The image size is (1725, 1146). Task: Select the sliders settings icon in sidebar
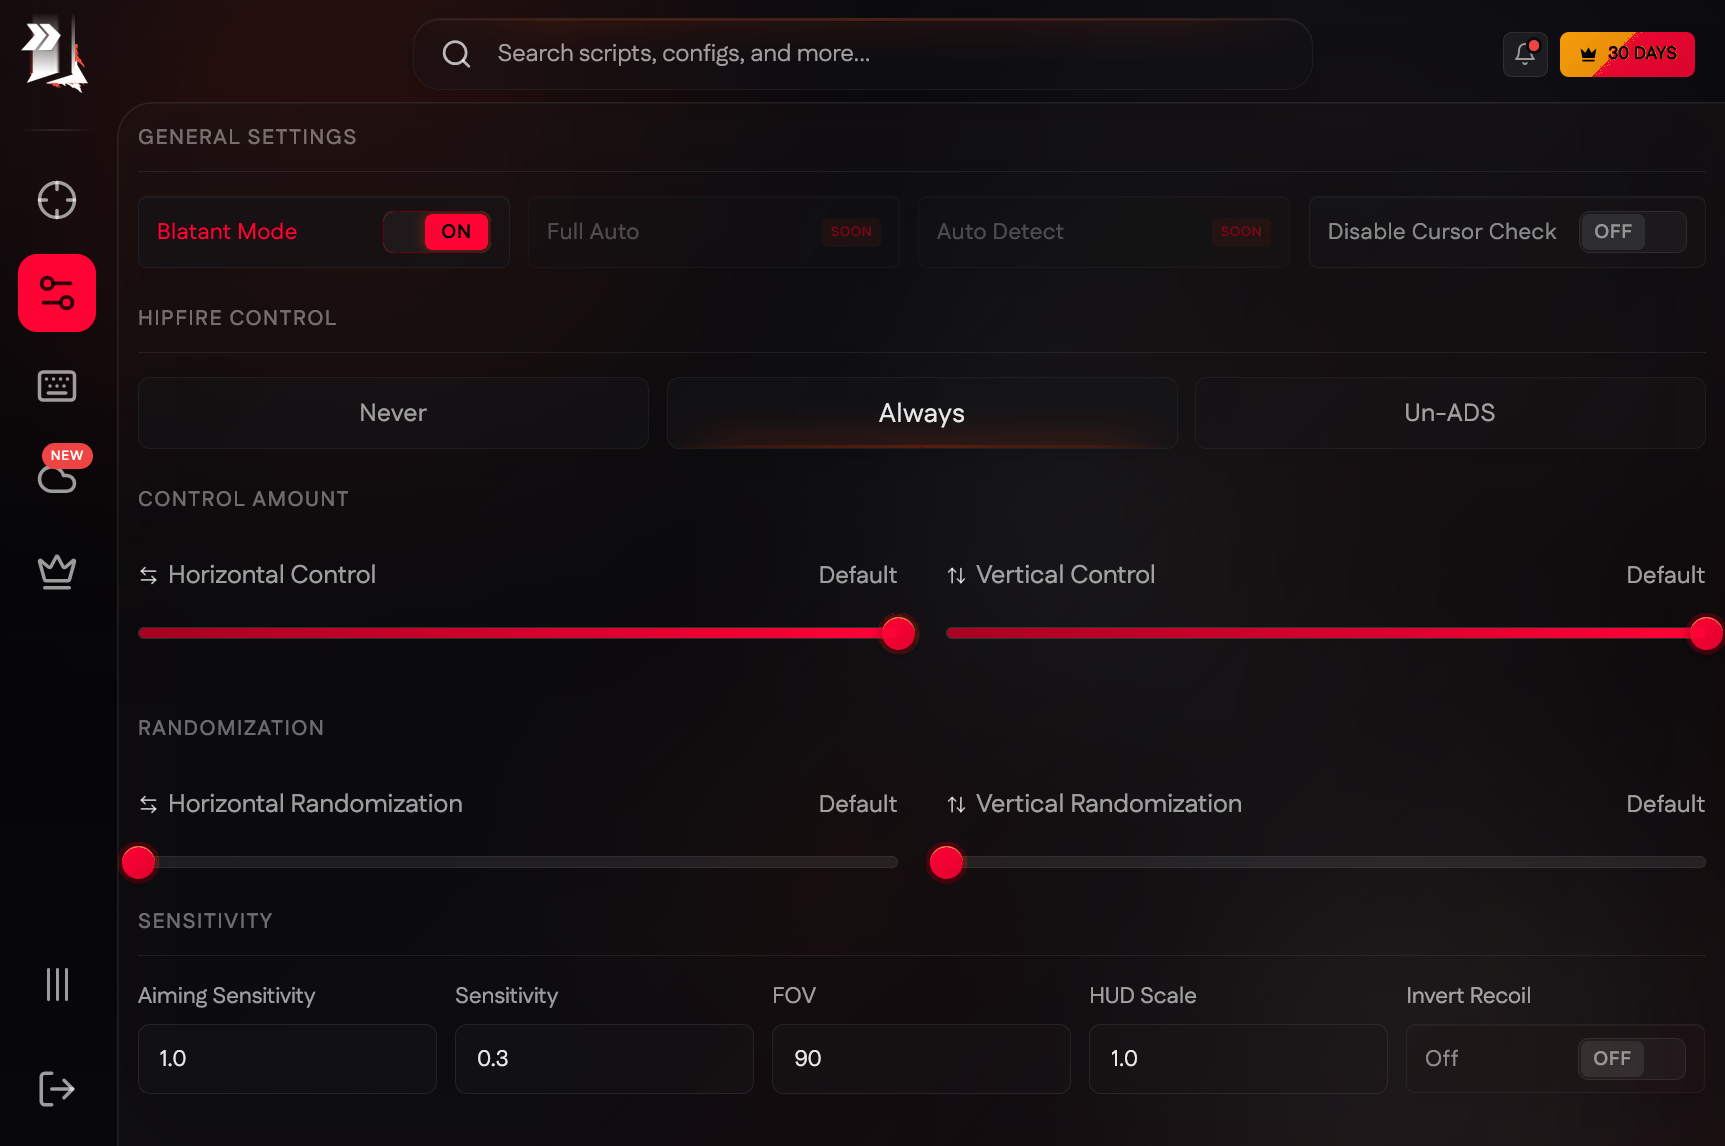(57, 293)
